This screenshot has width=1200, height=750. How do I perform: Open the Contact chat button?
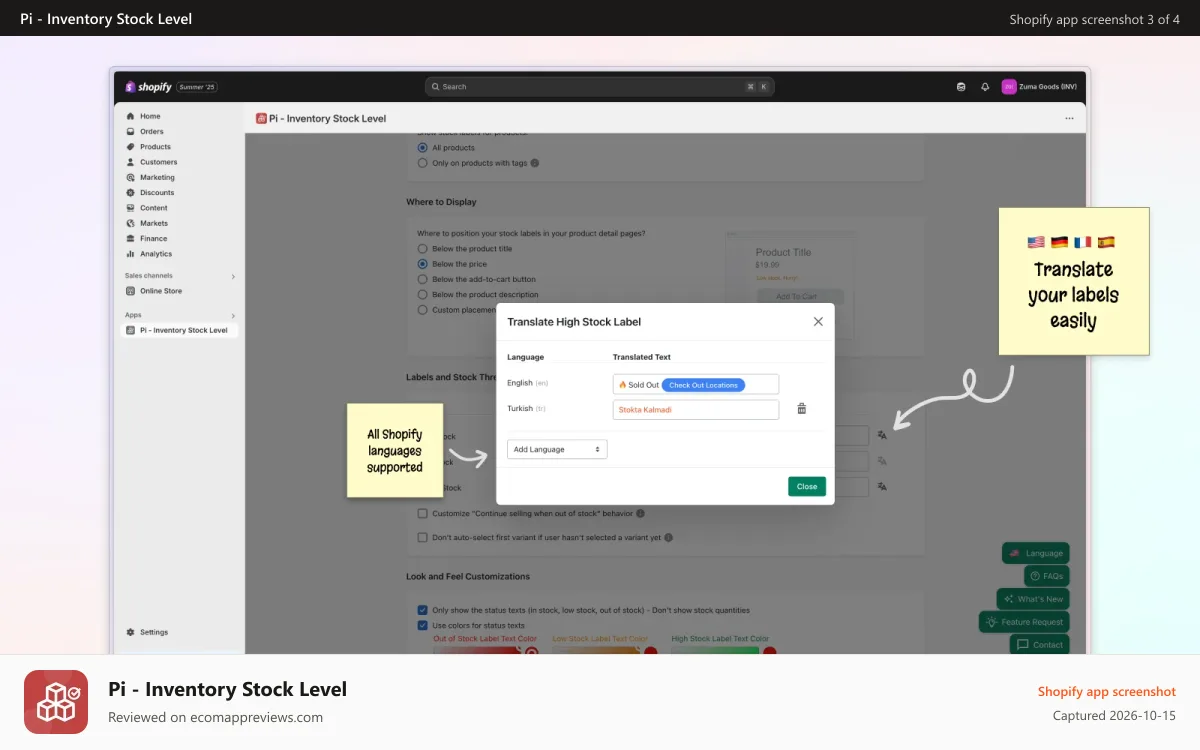coord(1040,645)
